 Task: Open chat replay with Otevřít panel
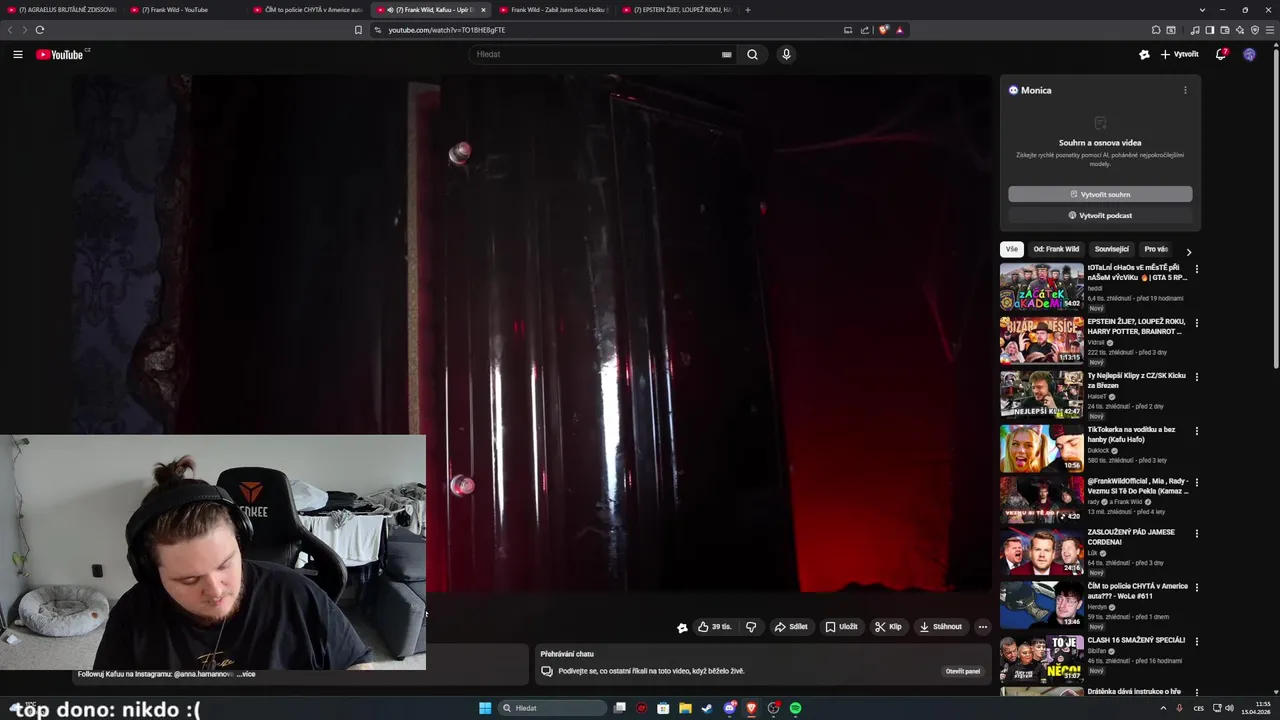click(963, 671)
